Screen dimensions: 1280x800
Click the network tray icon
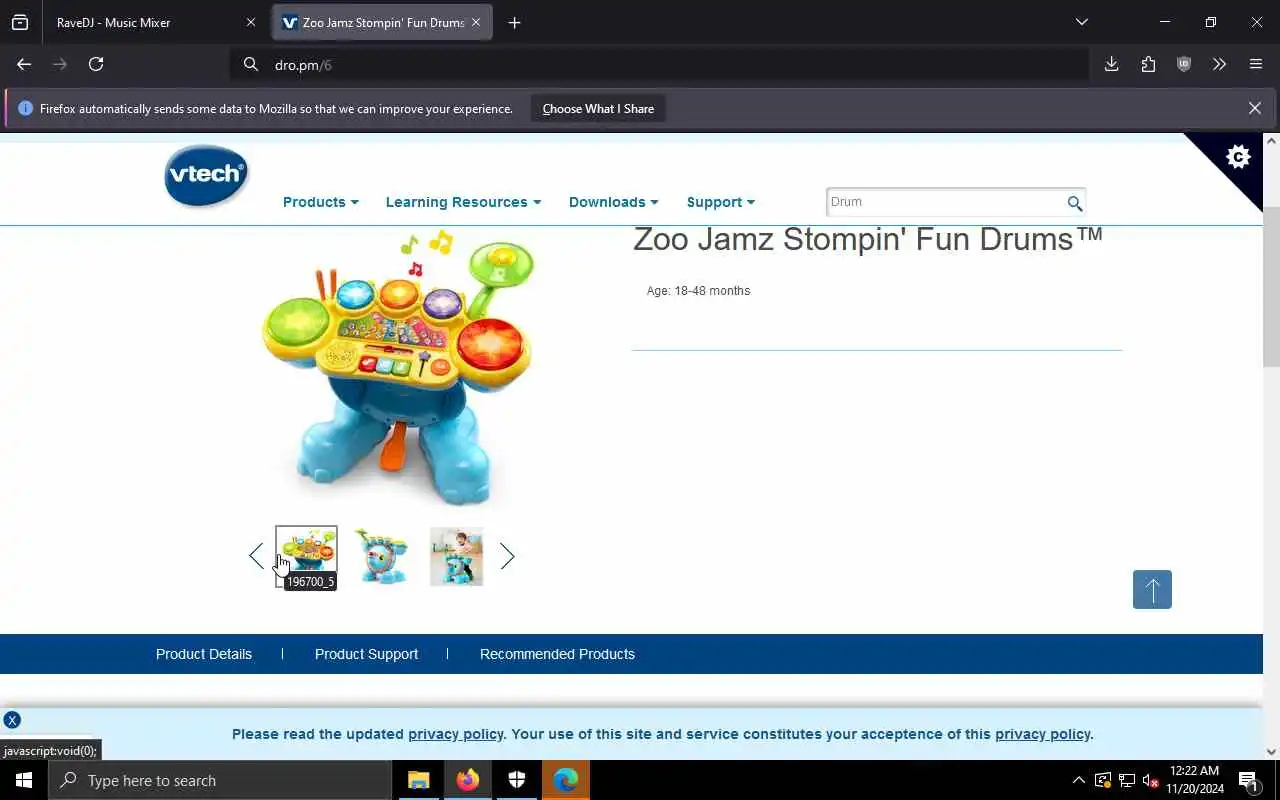click(x=1127, y=780)
